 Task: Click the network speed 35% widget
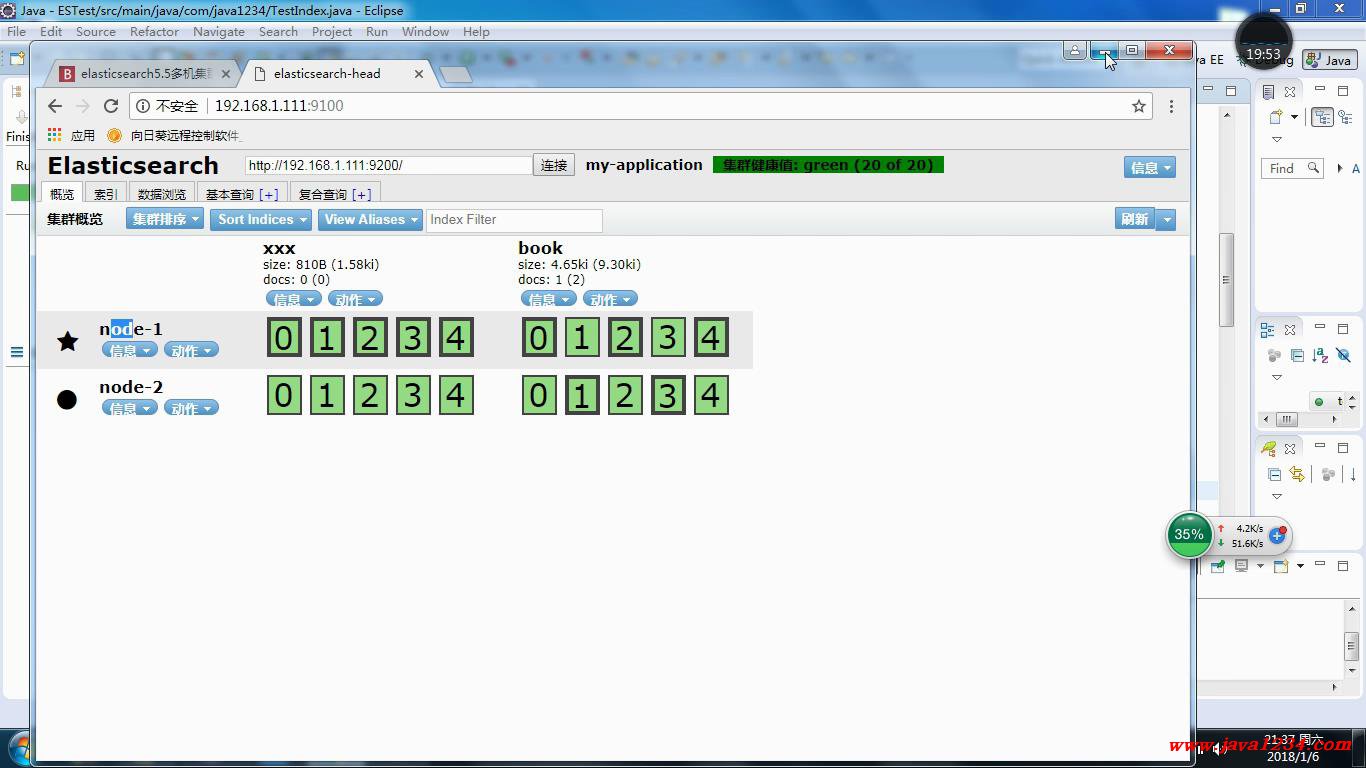tap(1189, 535)
